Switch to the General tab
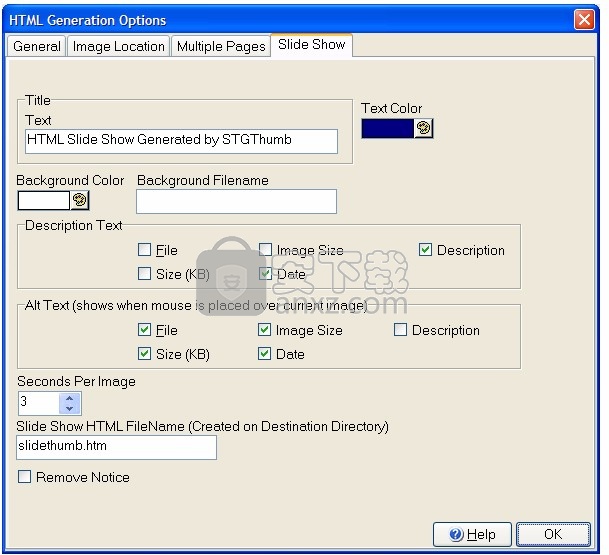Screen dimensions: 609x555 (37, 46)
